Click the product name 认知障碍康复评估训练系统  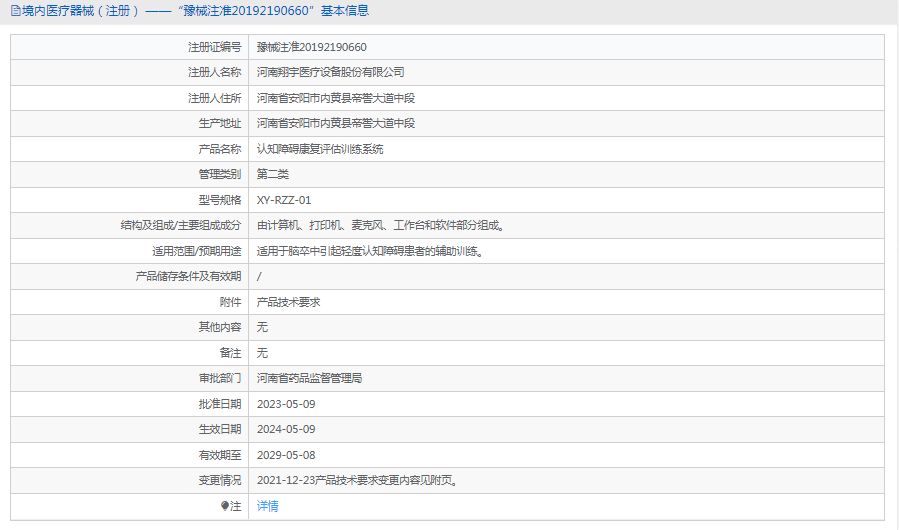pyautogui.click(x=320, y=149)
